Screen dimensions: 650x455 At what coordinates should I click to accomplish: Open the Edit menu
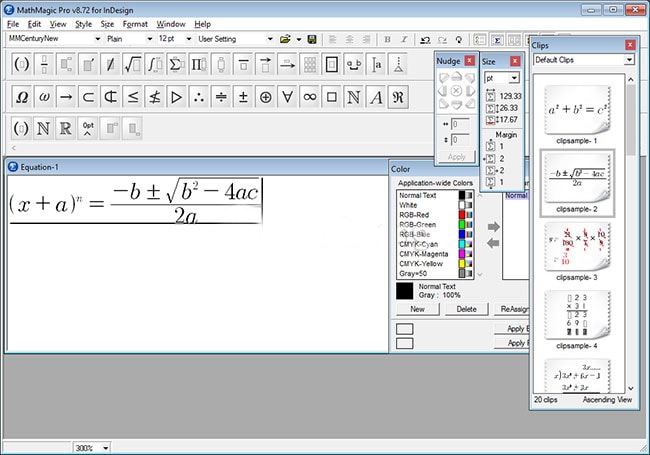(x=34, y=24)
